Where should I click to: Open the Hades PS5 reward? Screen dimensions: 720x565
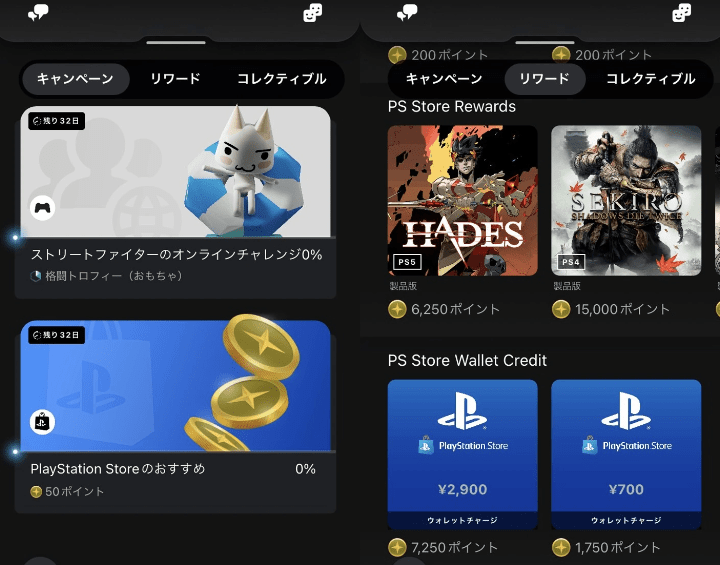pyautogui.click(x=462, y=201)
